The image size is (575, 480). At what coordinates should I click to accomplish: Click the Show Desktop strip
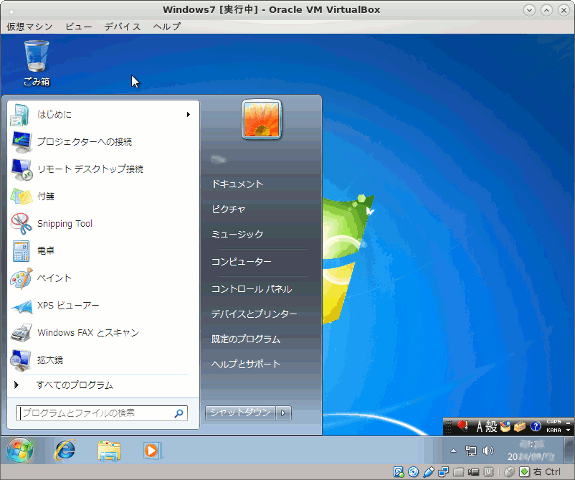click(x=569, y=450)
